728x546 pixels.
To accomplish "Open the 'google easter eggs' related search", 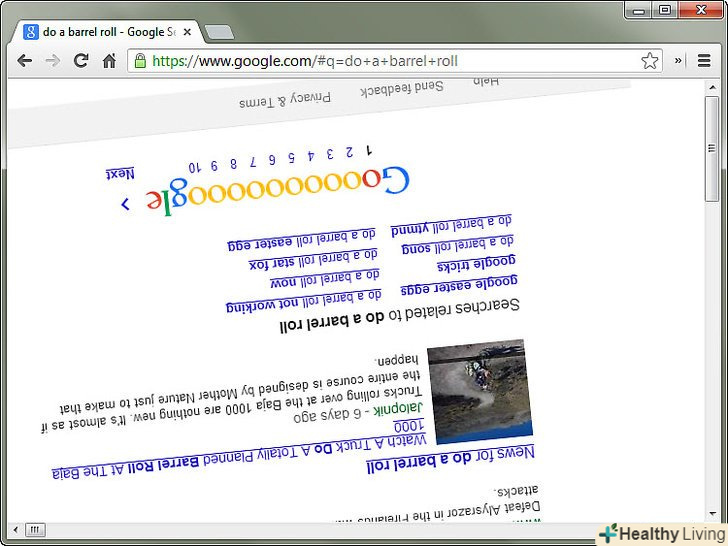I will tap(459, 285).
